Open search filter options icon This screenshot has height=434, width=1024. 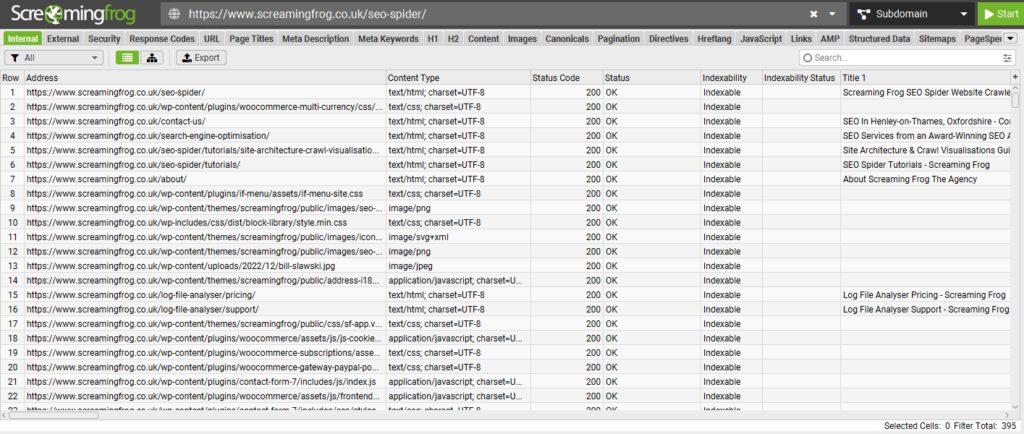1006,58
